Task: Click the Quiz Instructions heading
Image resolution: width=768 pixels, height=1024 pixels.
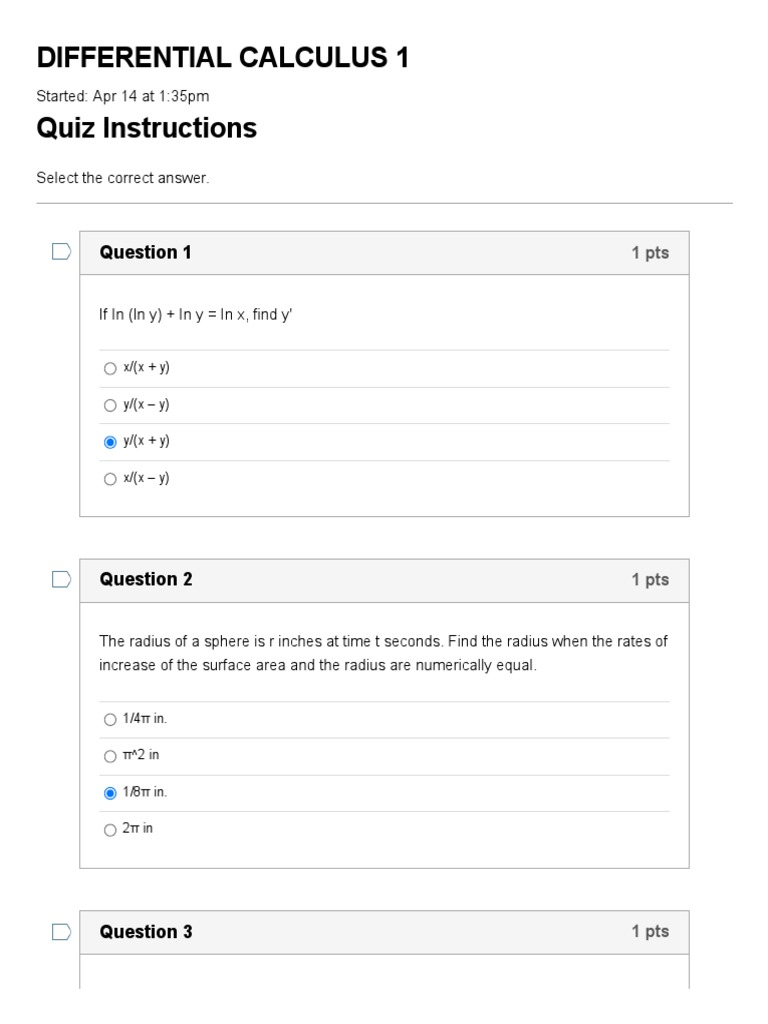Action: pyautogui.click(x=146, y=128)
